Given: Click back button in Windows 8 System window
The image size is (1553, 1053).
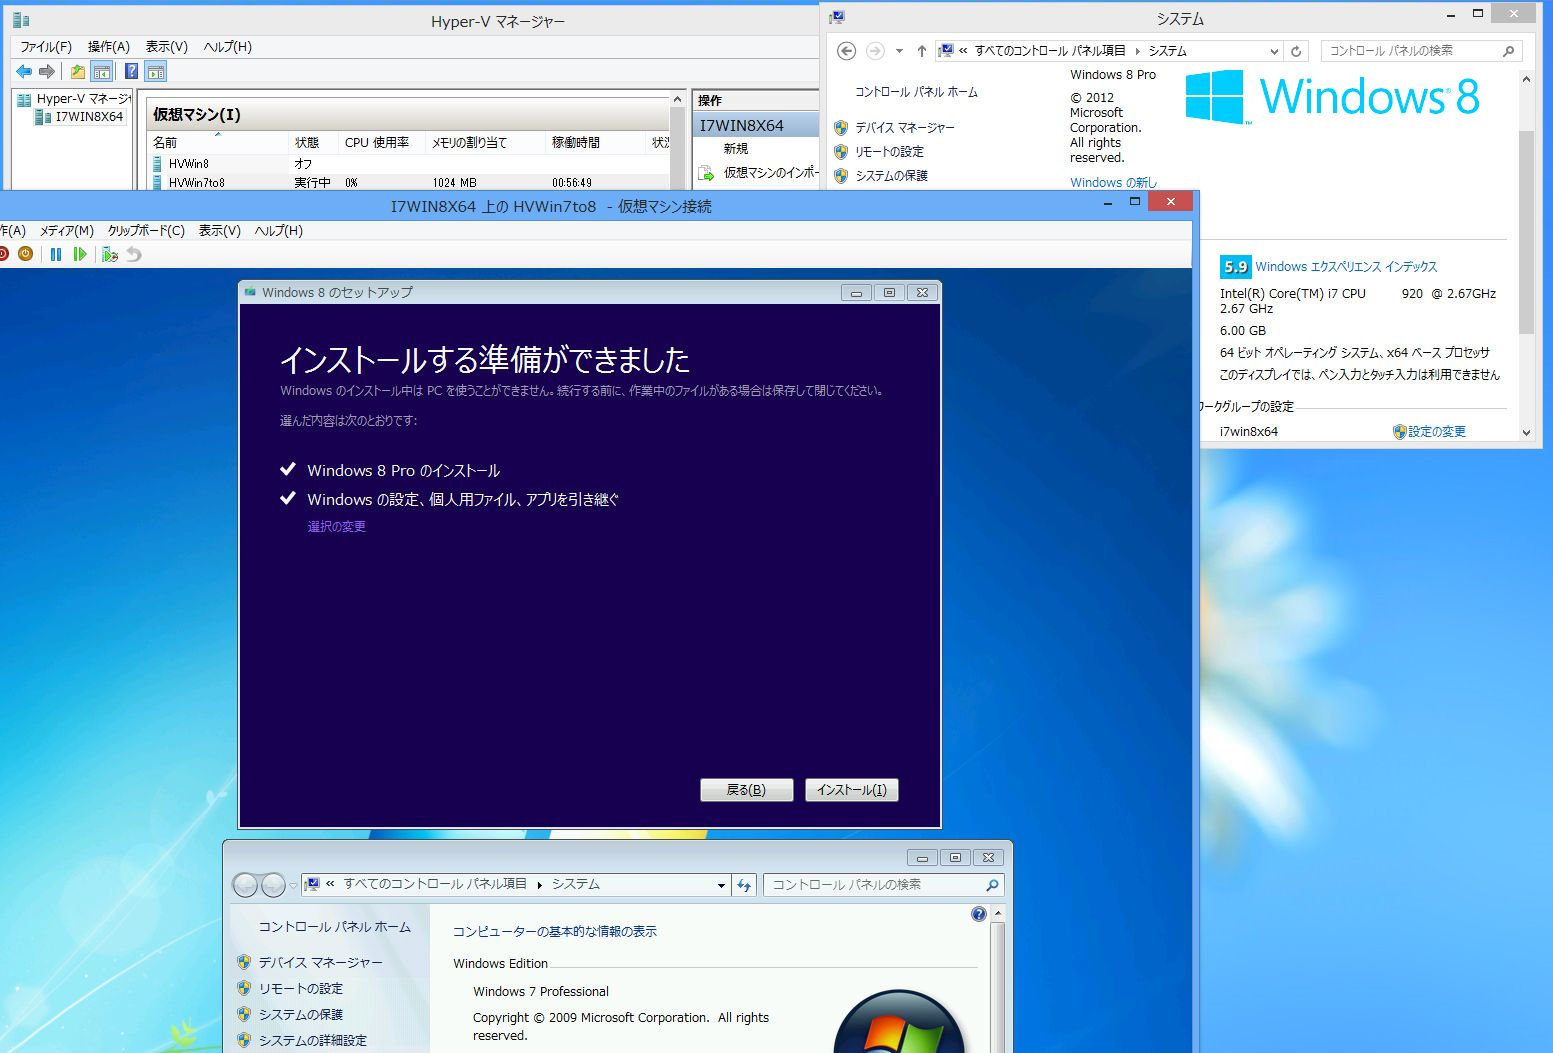Looking at the screenshot, I should tap(846, 51).
